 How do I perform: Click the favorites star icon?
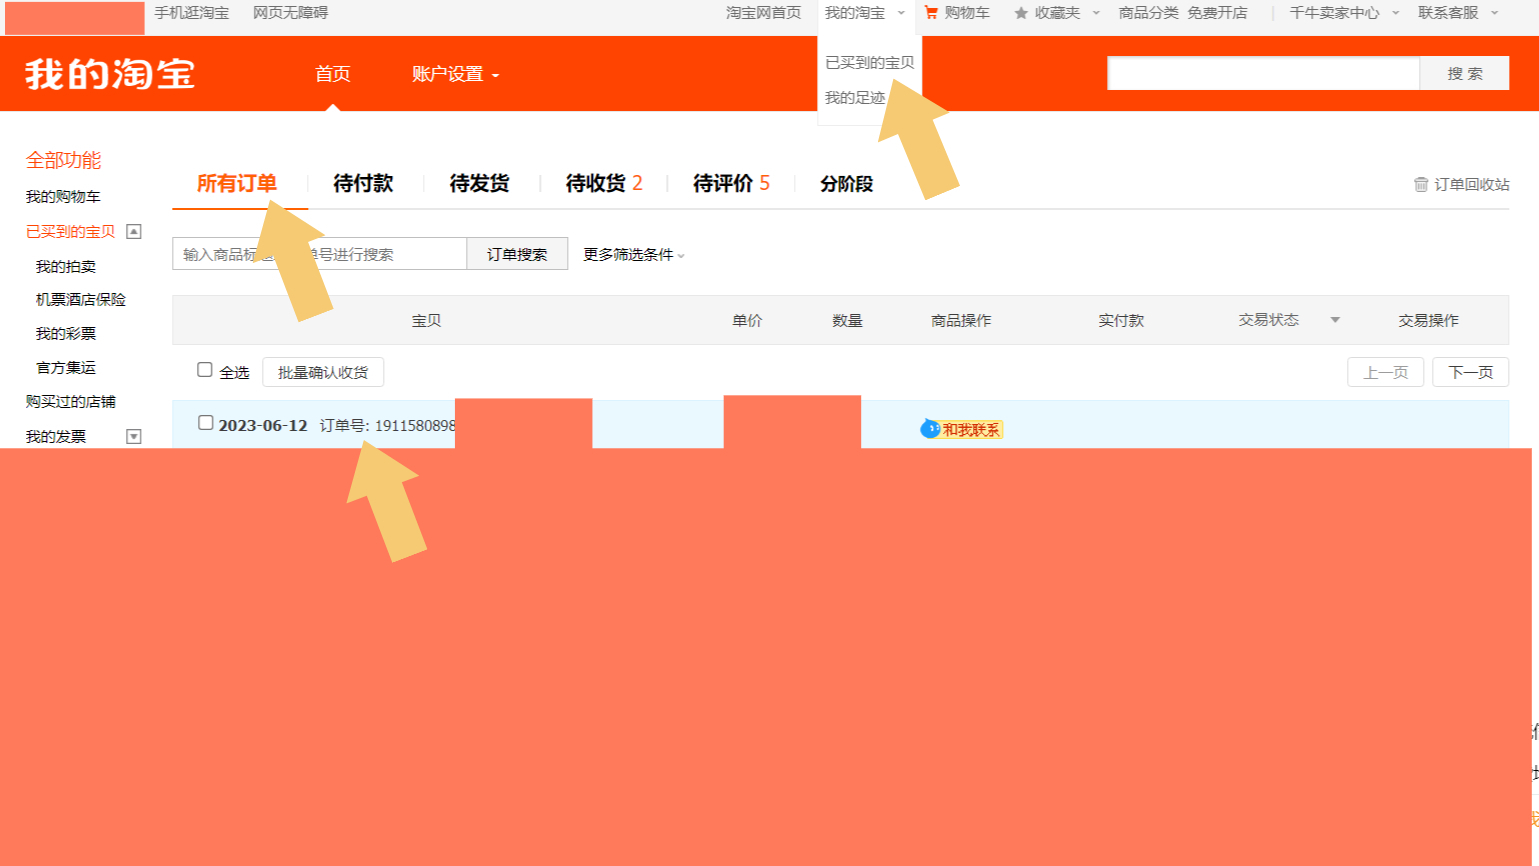point(1021,13)
